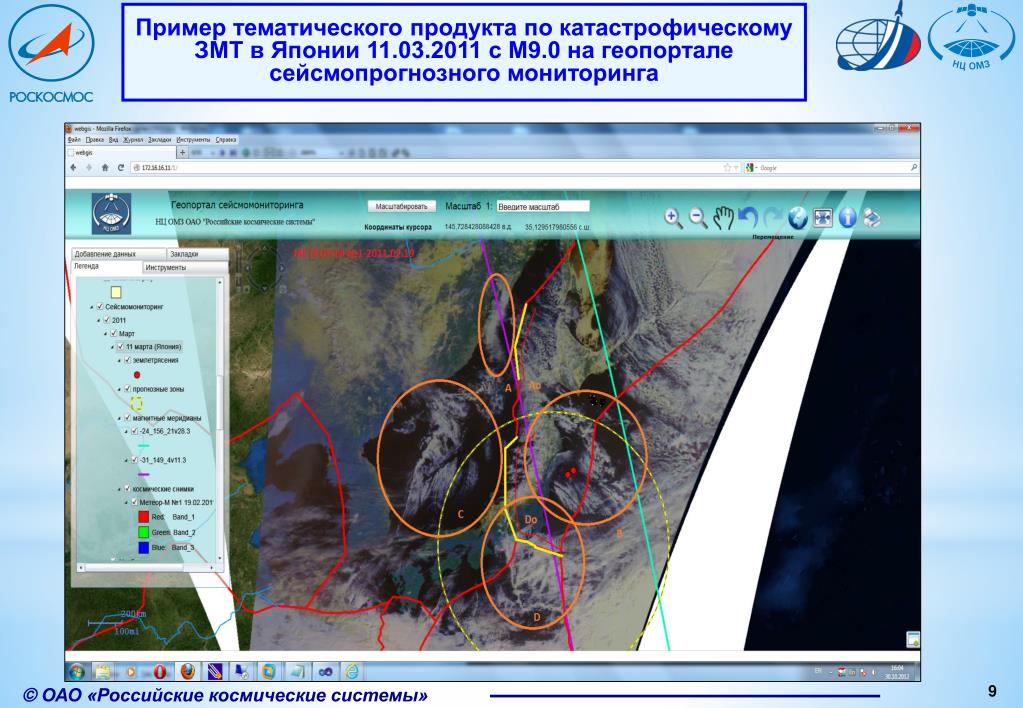1023x708 pixels.
Task: Click the Firefox forward arrow
Action: pos(89,168)
